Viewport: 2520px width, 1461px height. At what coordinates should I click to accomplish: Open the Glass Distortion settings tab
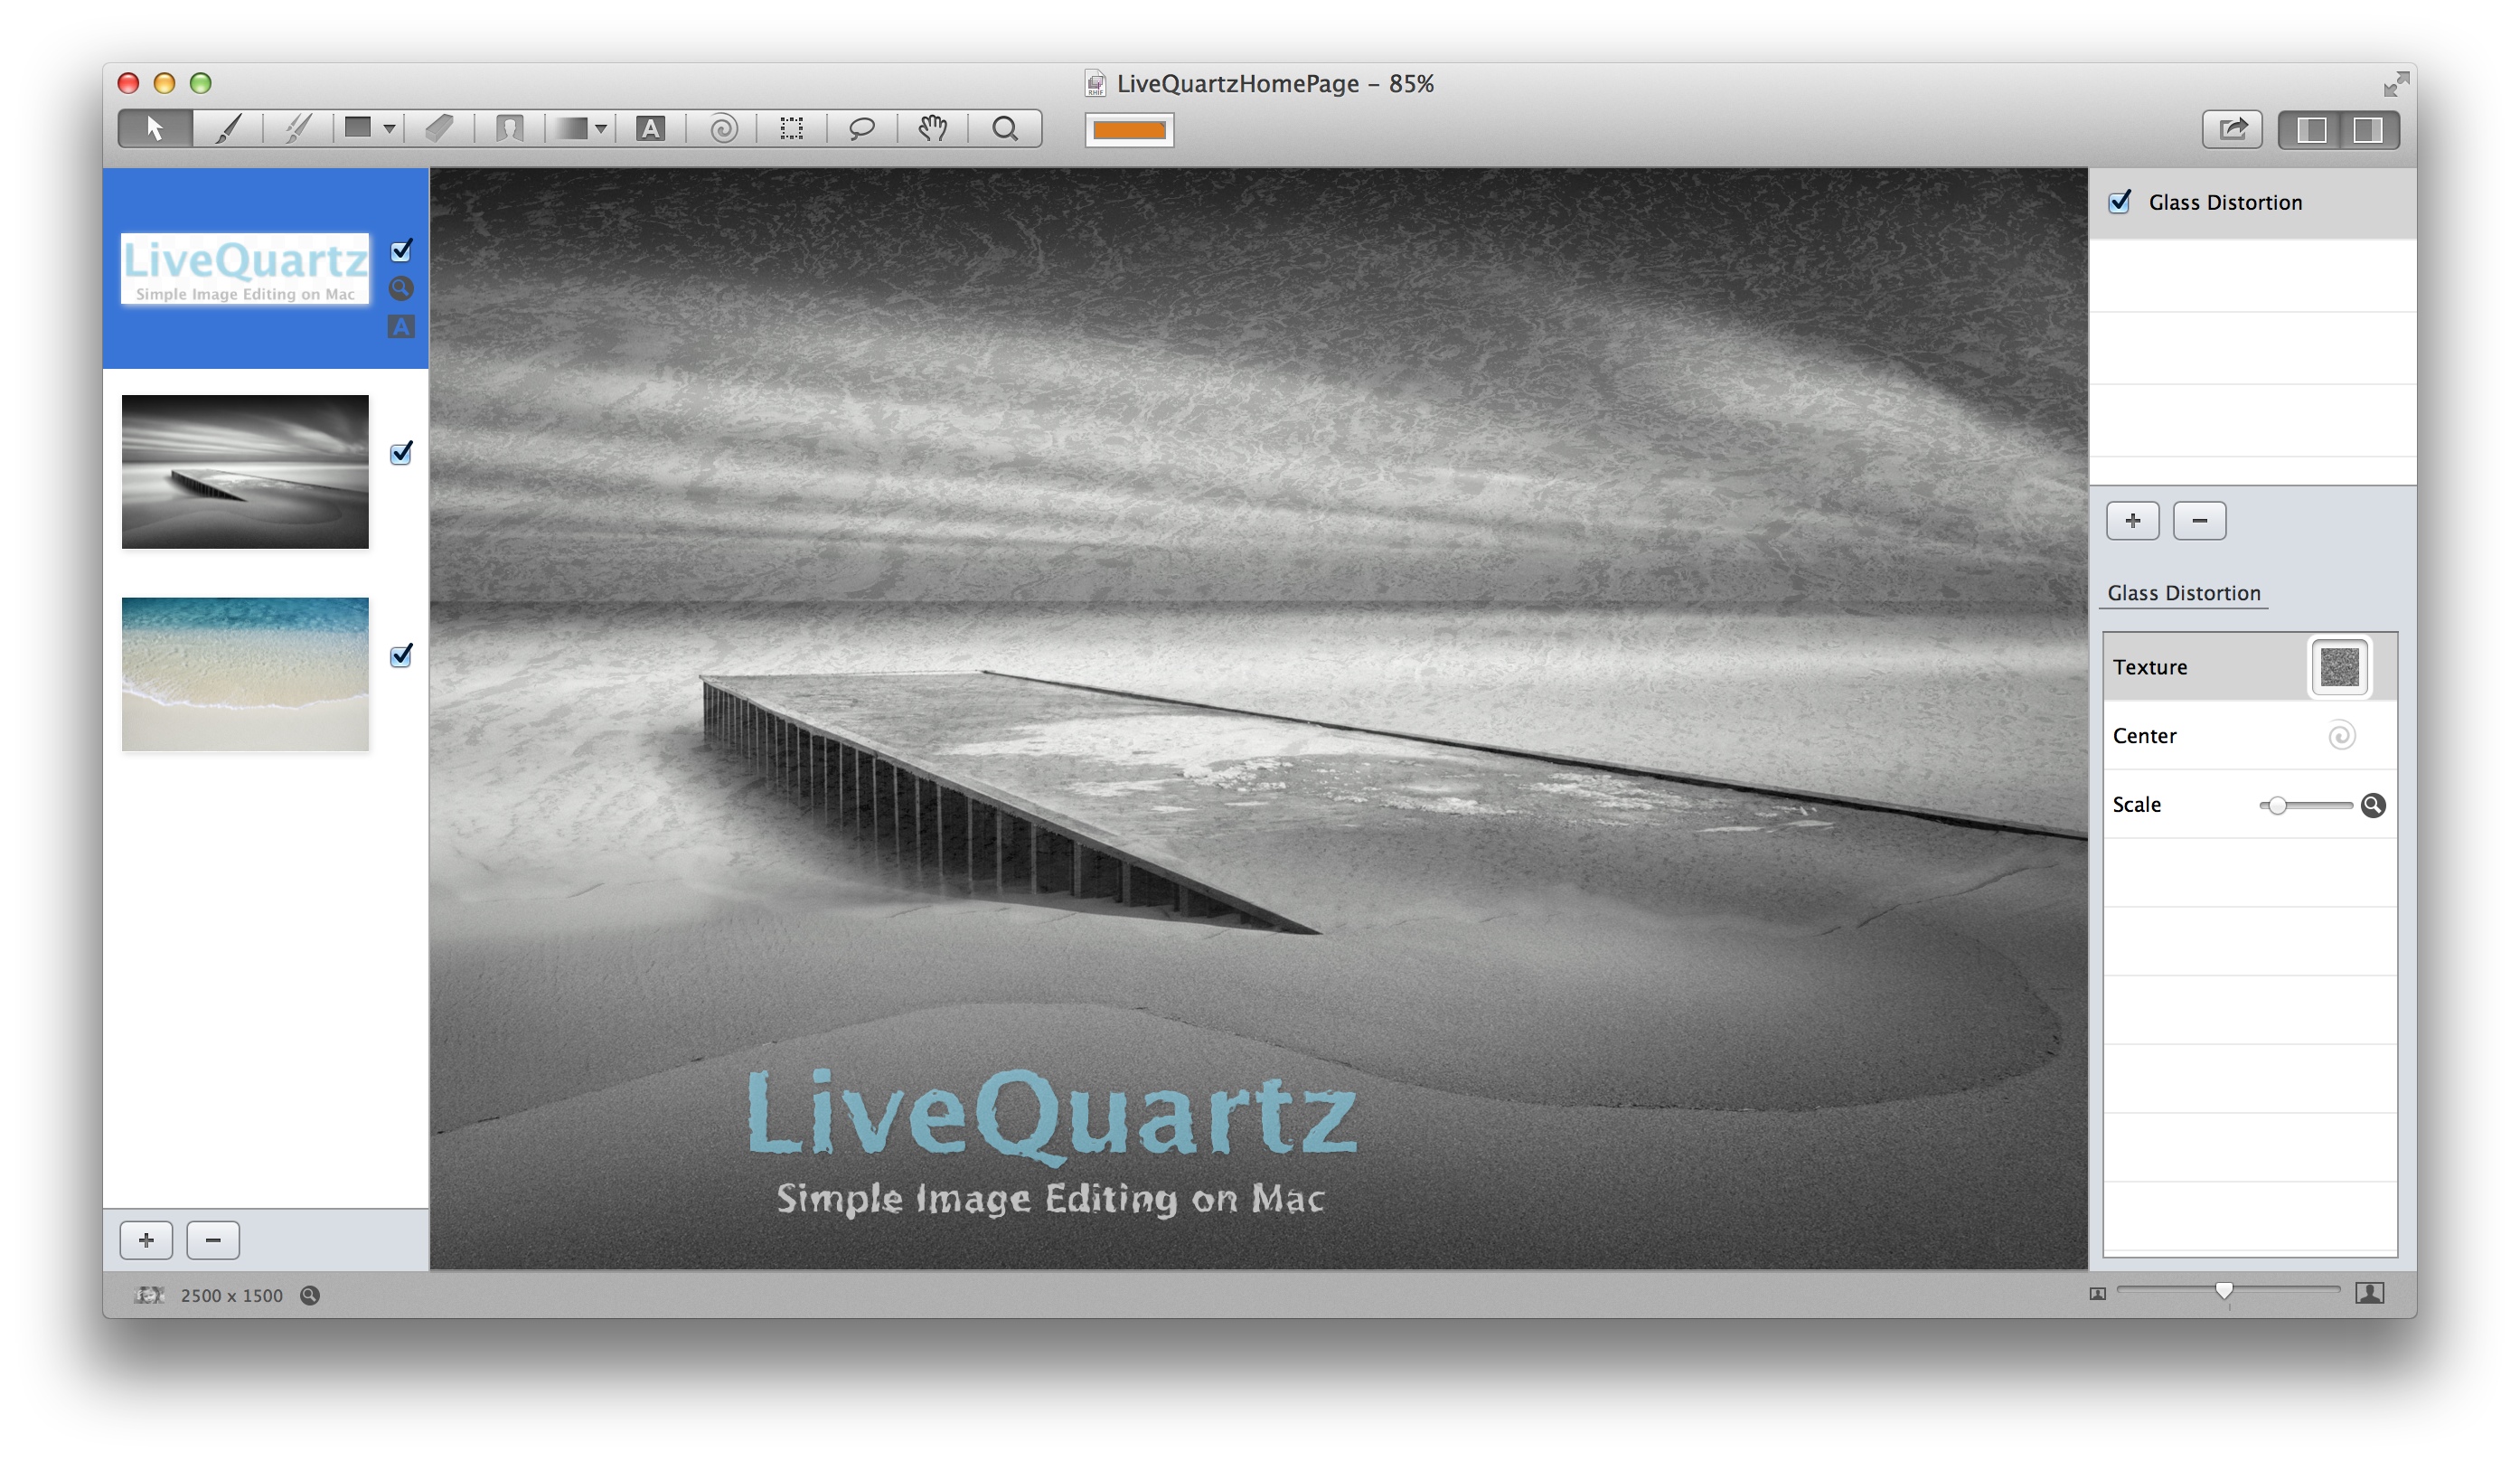[x=2184, y=593]
